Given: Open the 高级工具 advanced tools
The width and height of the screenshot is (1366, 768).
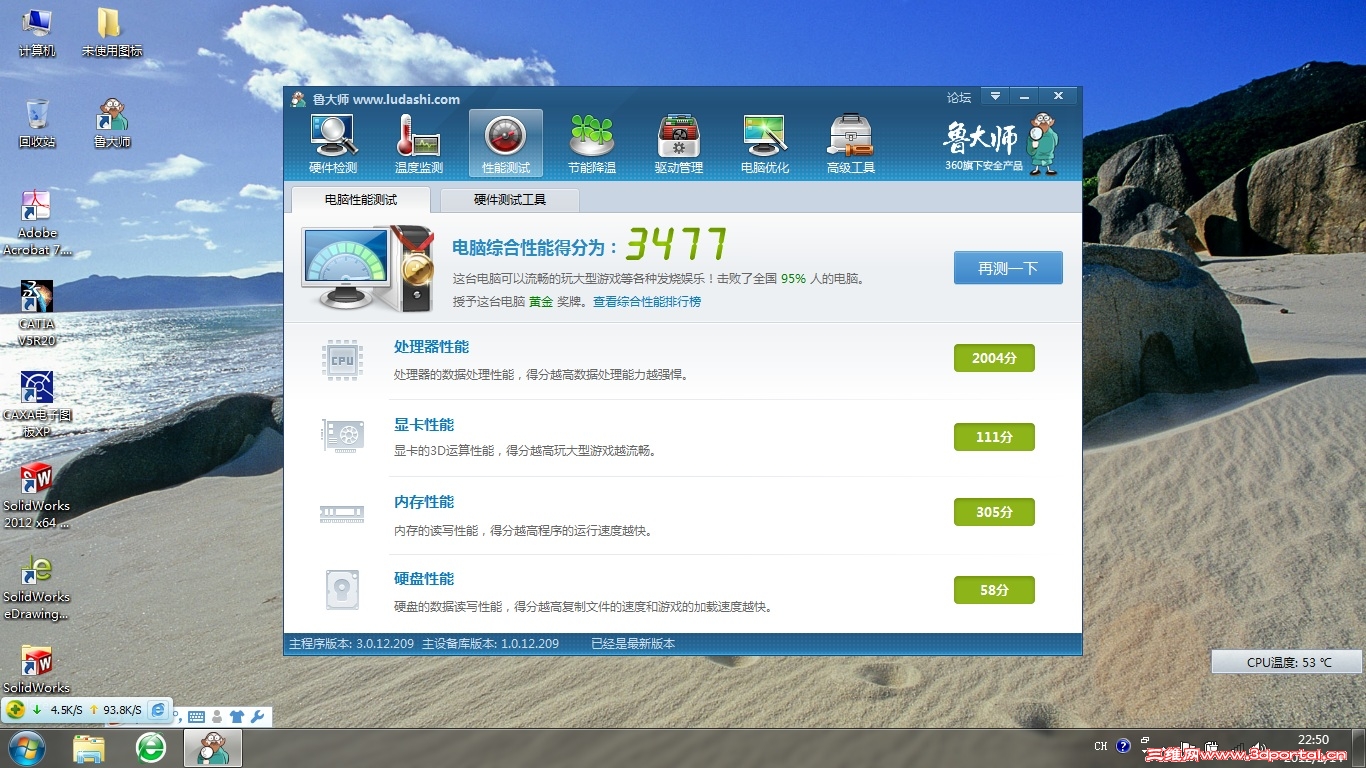Looking at the screenshot, I should (x=851, y=143).
